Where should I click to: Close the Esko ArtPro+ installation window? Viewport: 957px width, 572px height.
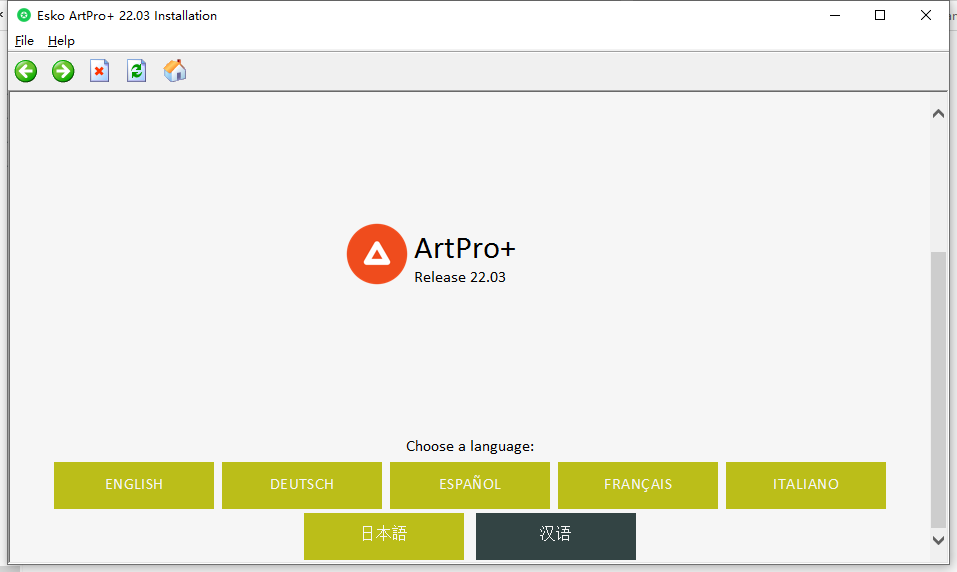926,15
